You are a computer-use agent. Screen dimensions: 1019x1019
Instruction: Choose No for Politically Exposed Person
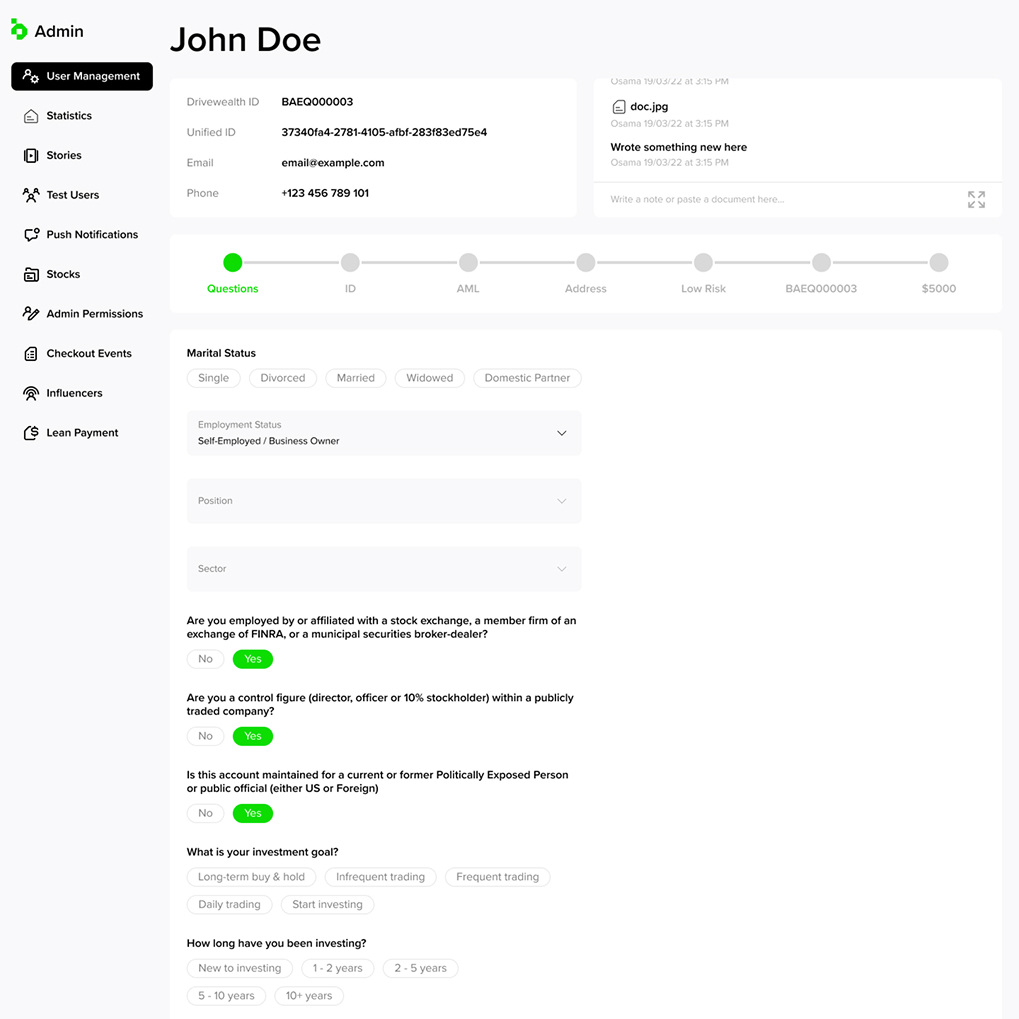205,813
